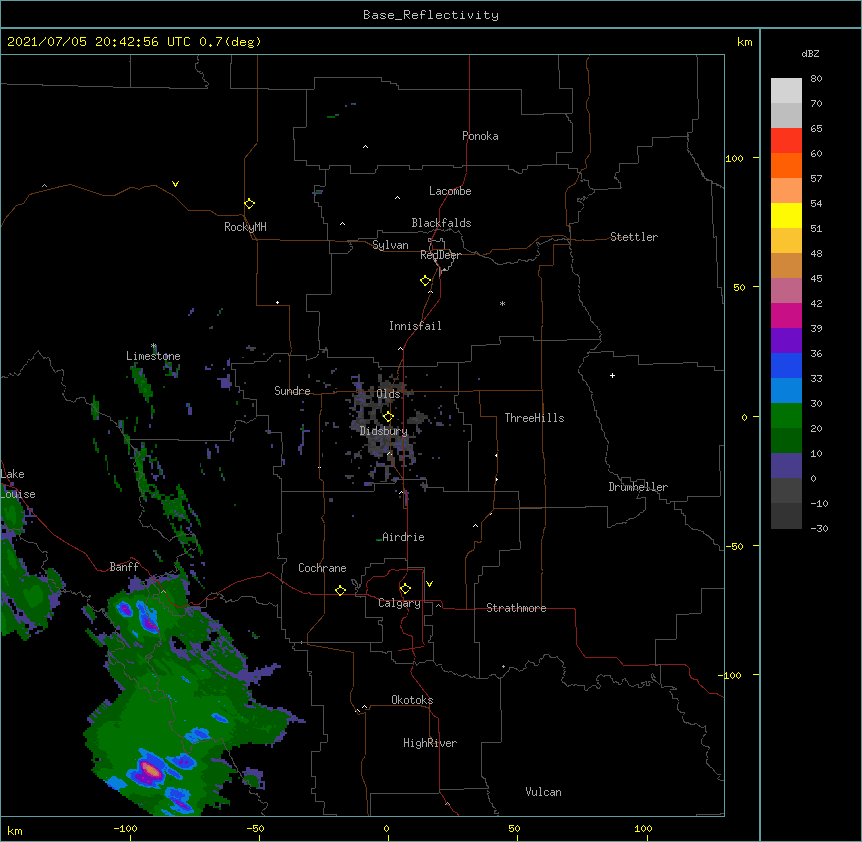
Task: Click the white plus marker northwest of Drumheller
Action: 612,375
